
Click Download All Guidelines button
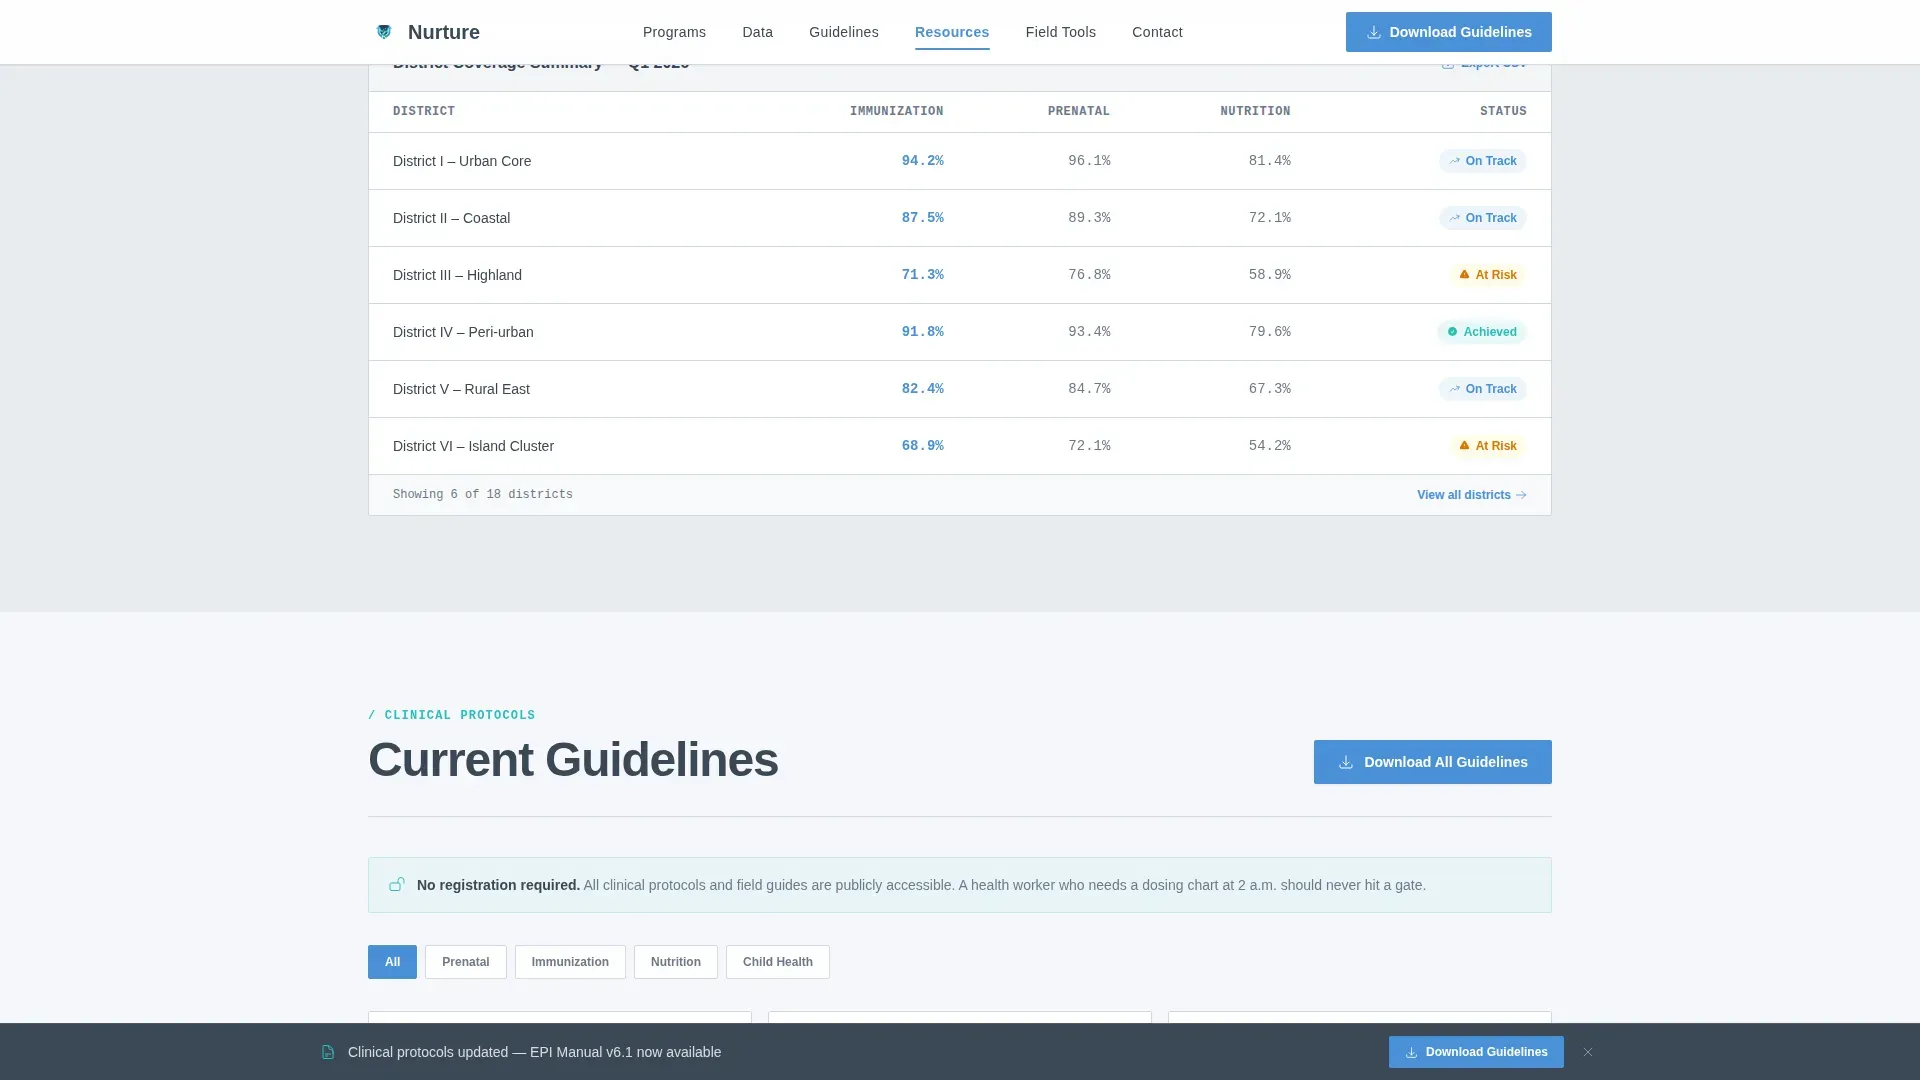click(1433, 762)
